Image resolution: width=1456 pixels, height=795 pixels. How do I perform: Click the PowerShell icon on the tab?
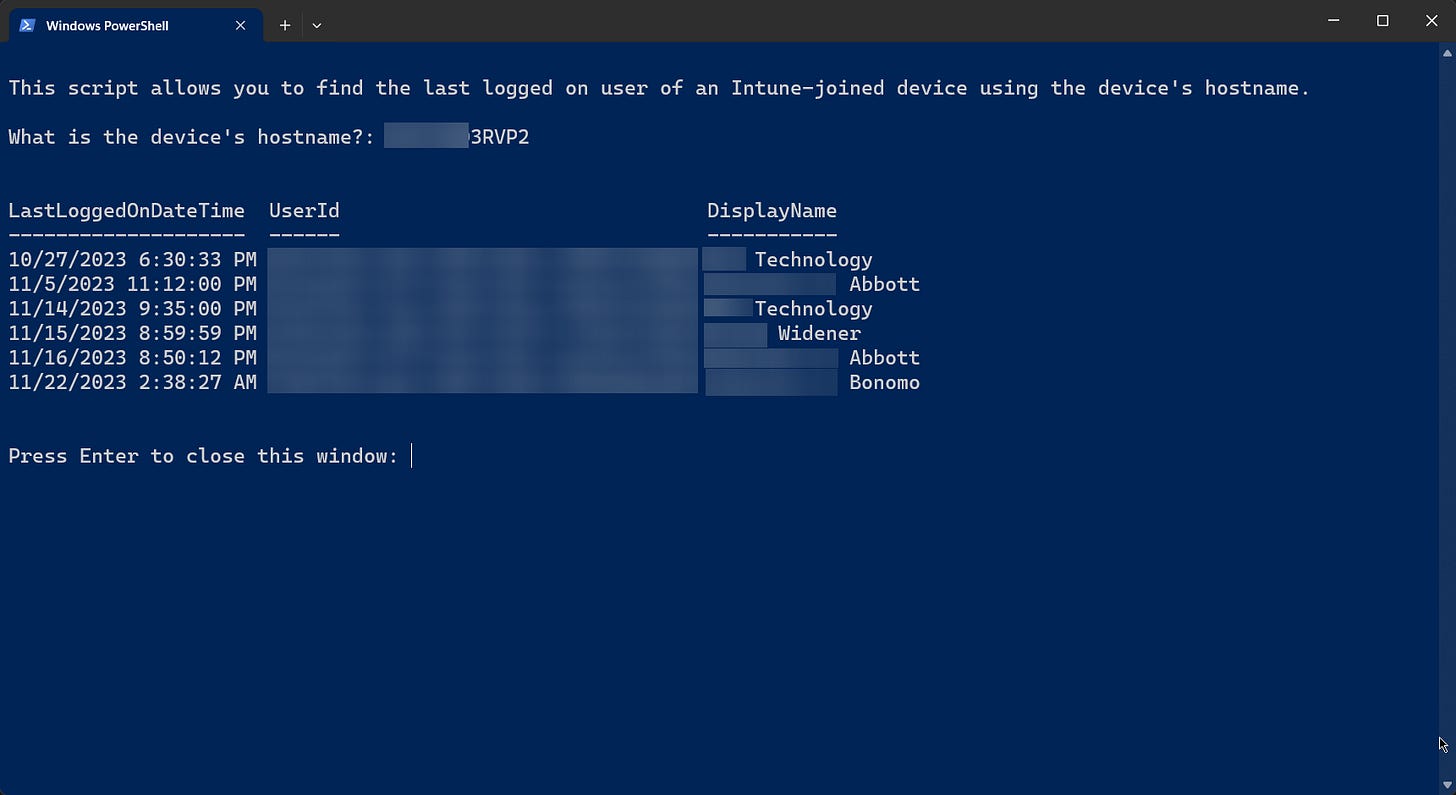(26, 25)
